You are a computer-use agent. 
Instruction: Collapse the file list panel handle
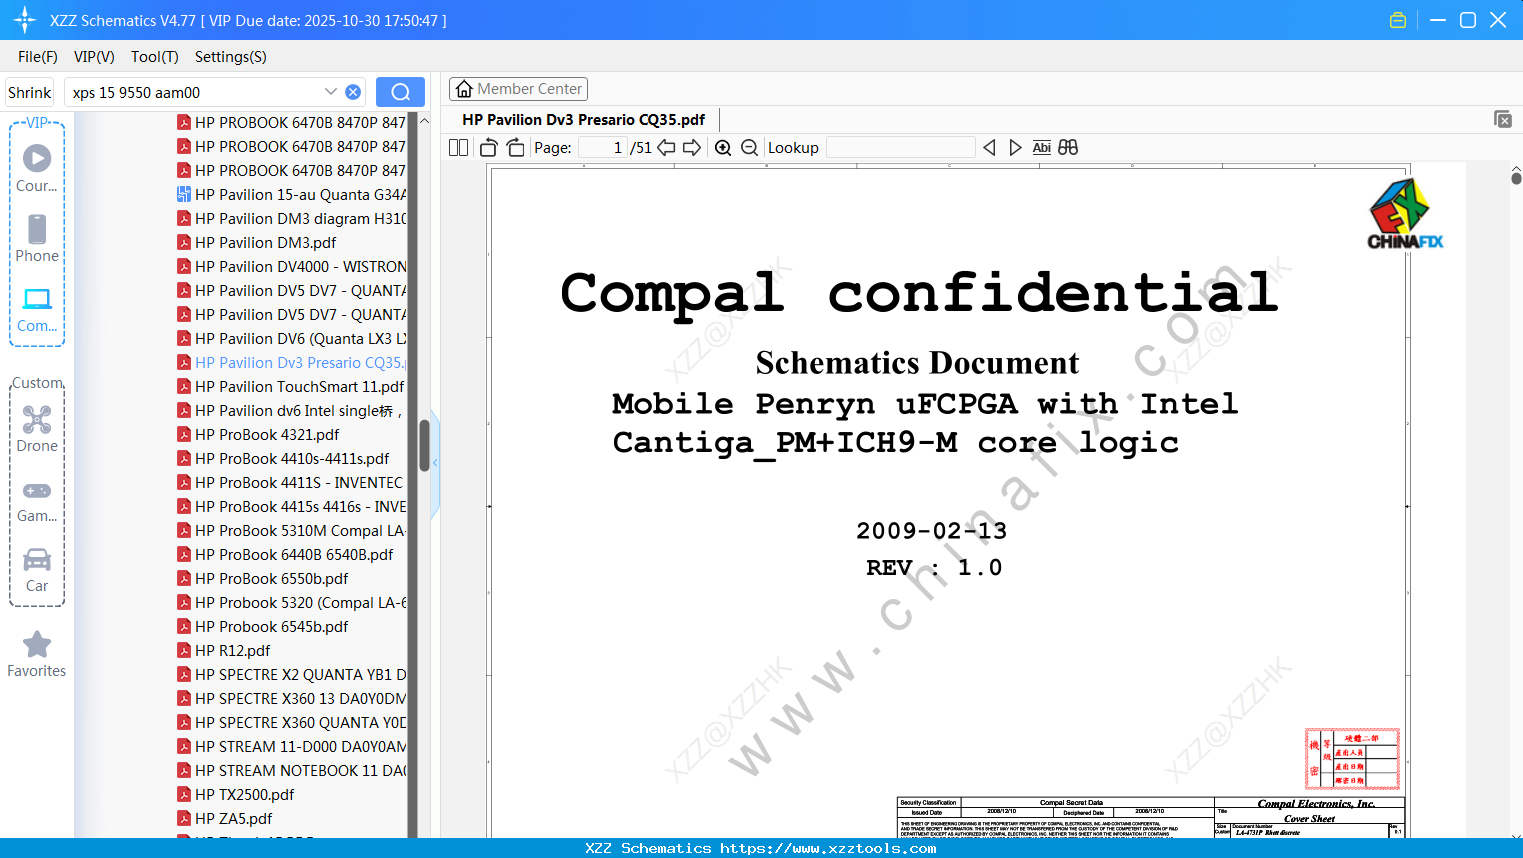click(435, 463)
